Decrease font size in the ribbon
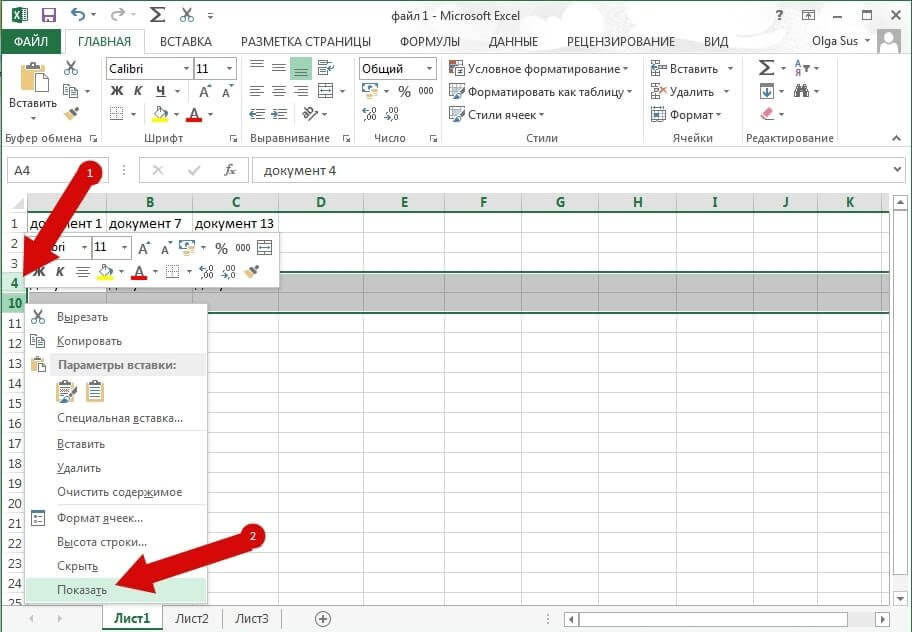The width and height of the screenshot is (912, 632). click(x=227, y=91)
